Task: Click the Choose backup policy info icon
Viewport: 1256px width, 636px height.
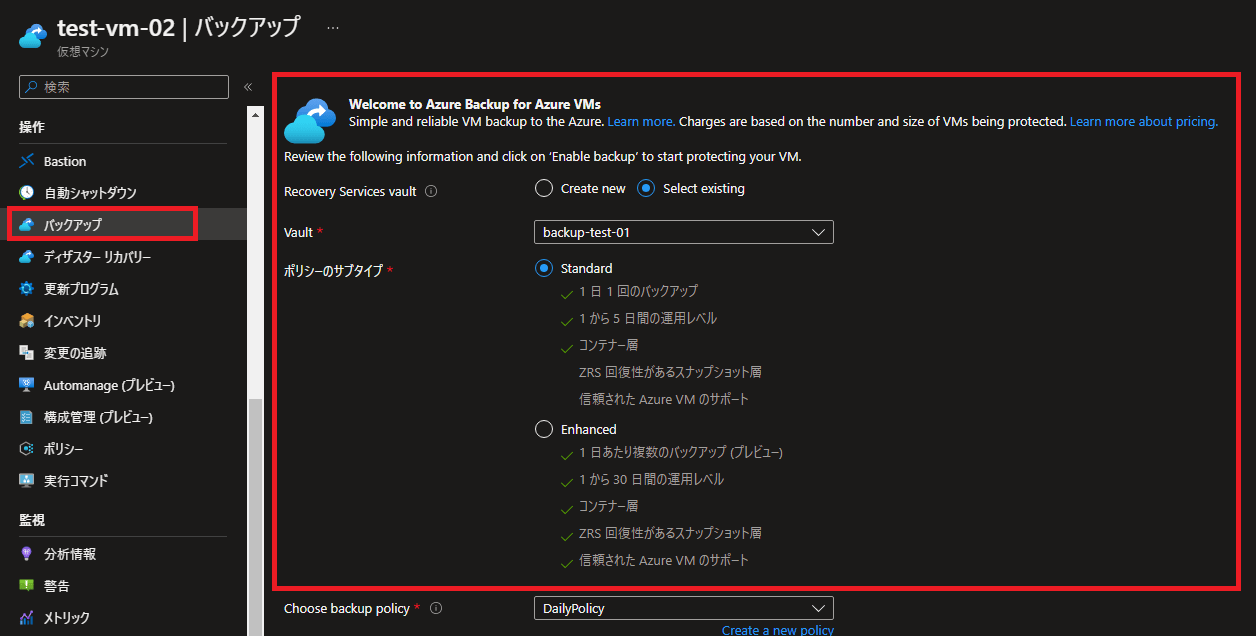Action: coord(436,608)
